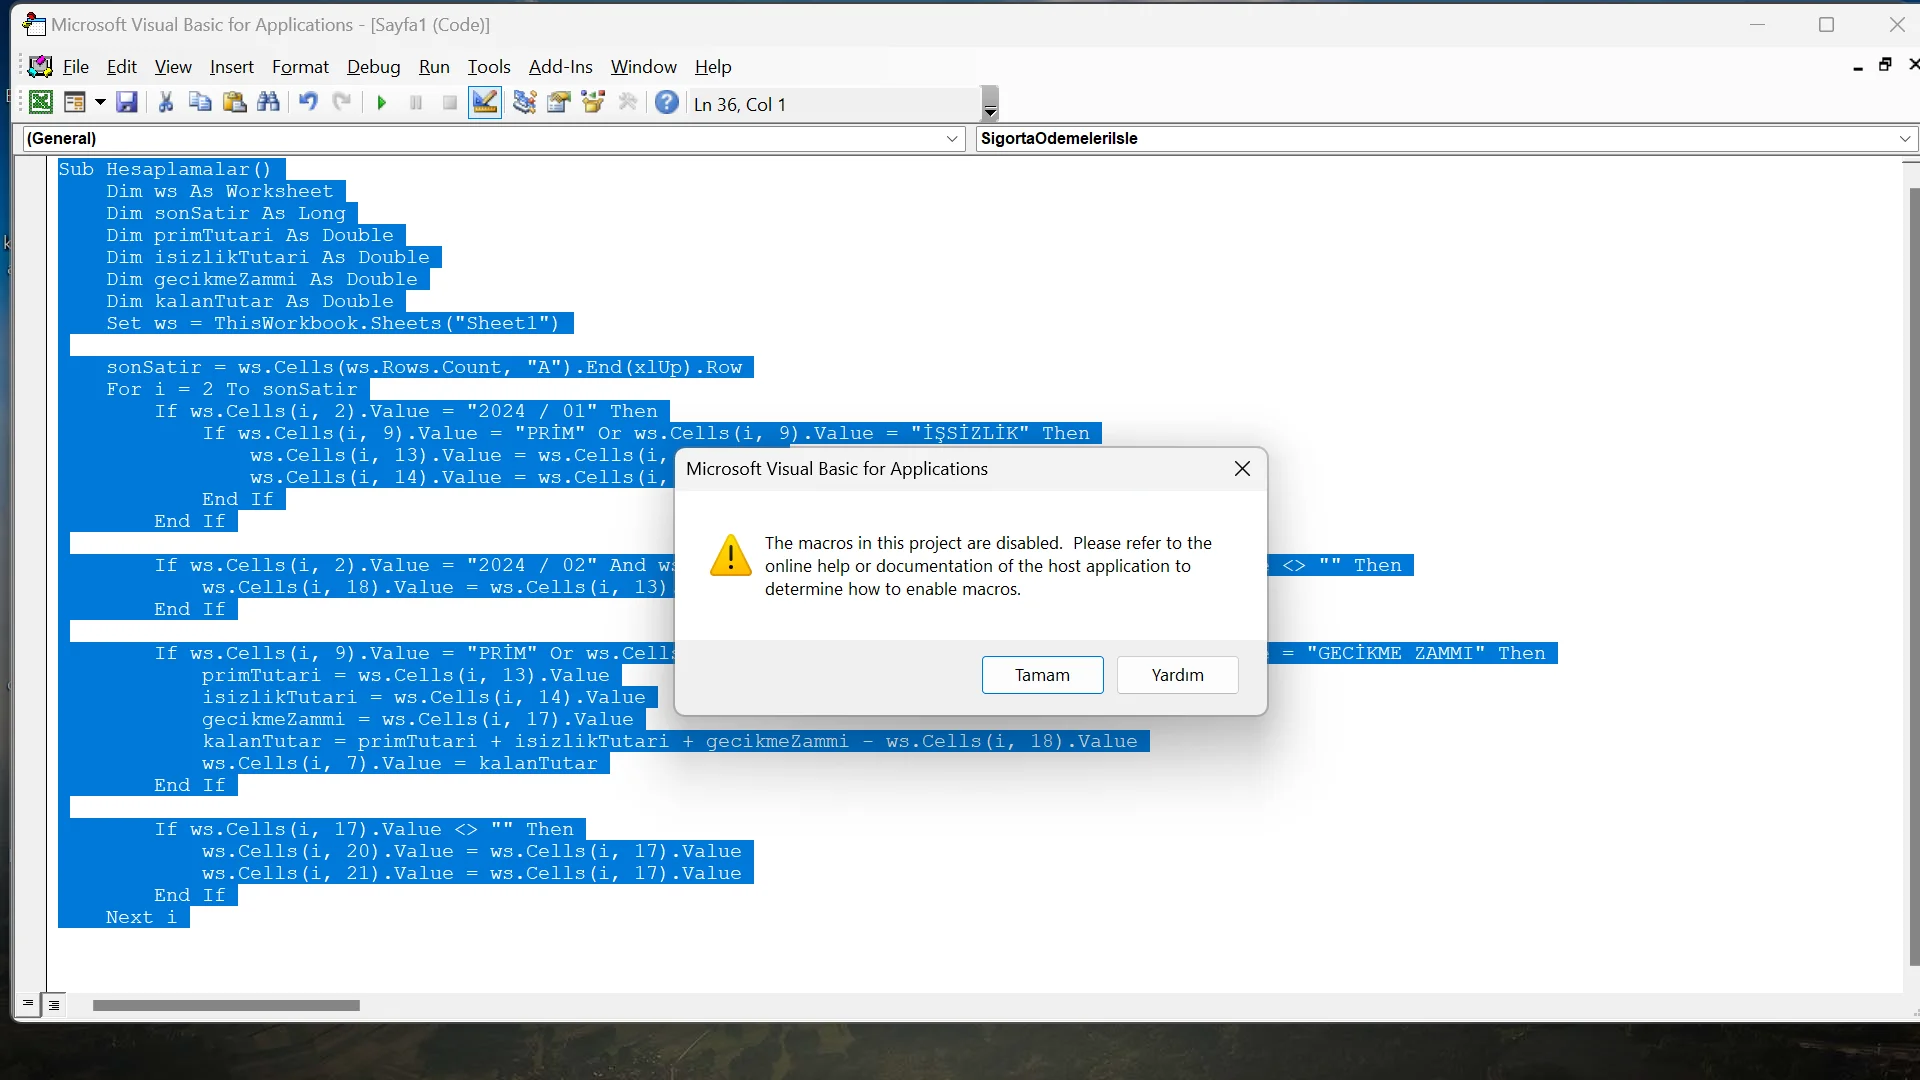This screenshot has height=1080, width=1920.
Task: Click the Find toolbar icon
Action: point(269,104)
